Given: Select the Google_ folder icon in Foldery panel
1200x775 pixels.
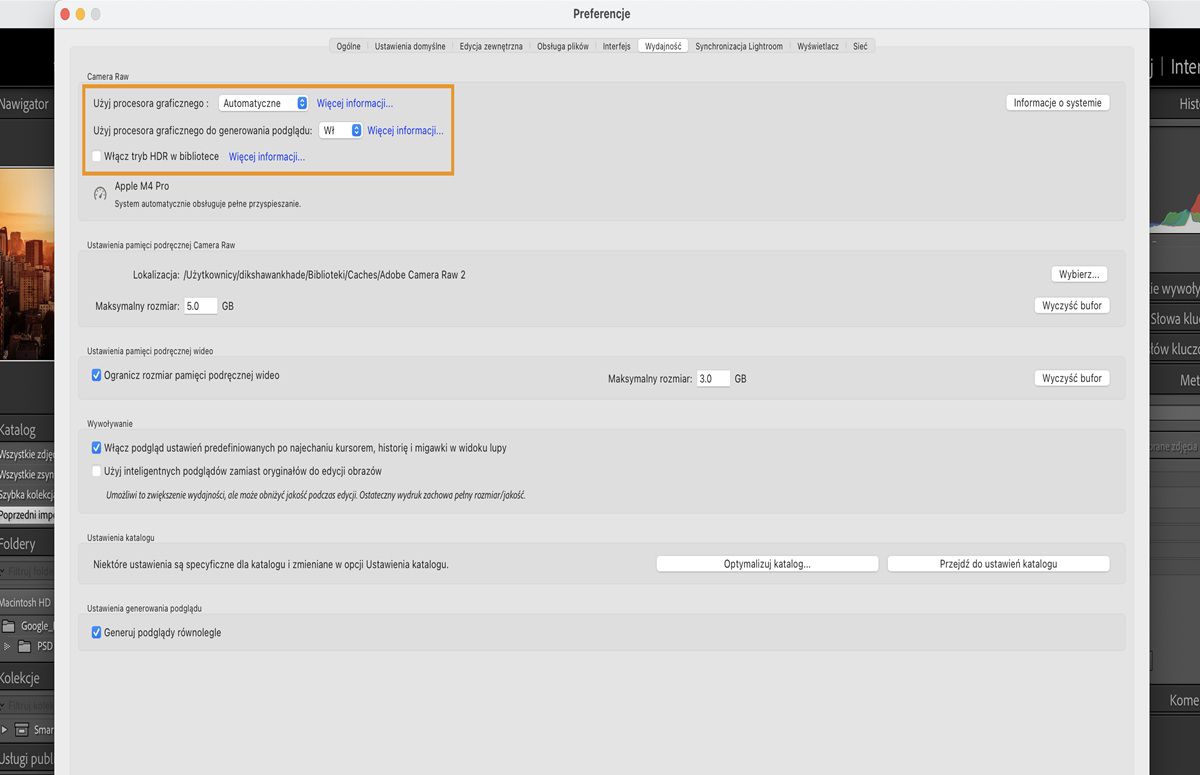Looking at the screenshot, I should click(x=8, y=626).
